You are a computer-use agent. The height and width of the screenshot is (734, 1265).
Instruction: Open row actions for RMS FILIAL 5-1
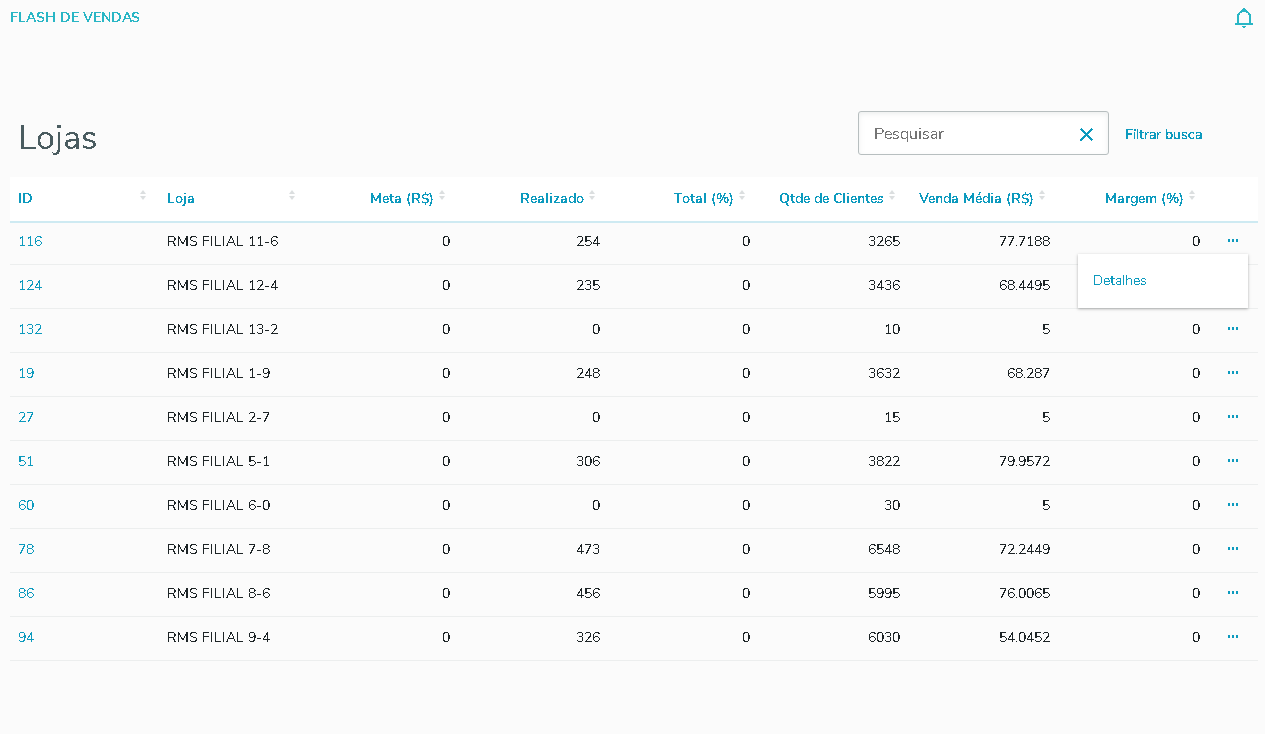(x=1233, y=461)
